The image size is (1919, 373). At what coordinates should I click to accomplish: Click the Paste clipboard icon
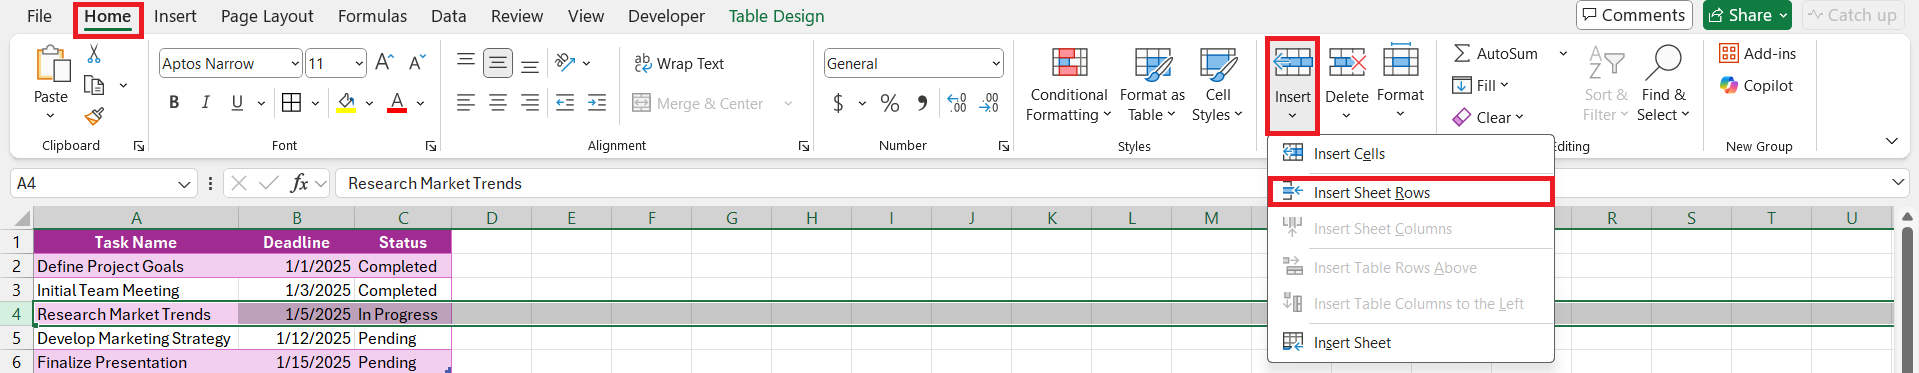point(51,64)
